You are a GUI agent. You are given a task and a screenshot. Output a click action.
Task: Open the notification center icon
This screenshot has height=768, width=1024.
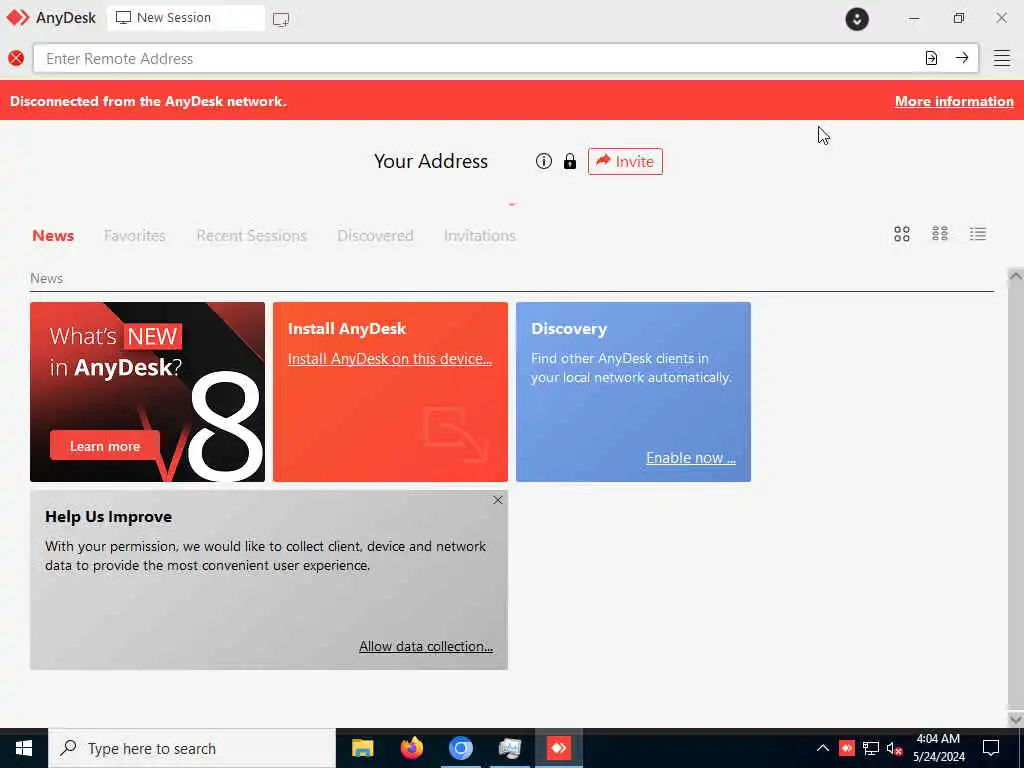991,748
